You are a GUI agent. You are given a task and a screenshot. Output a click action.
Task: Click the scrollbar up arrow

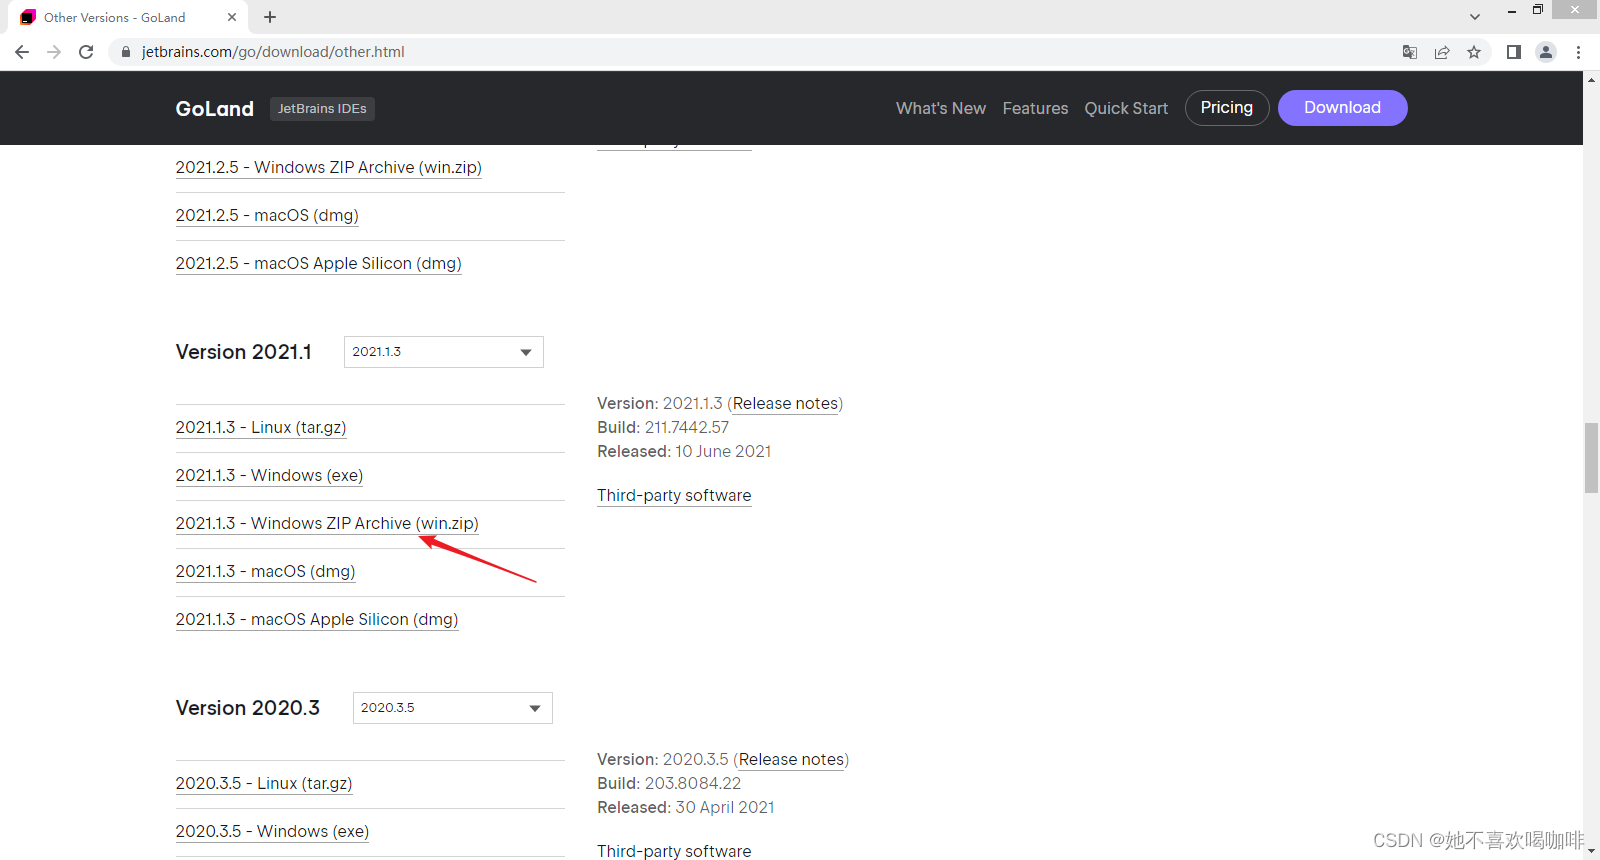(x=1591, y=79)
